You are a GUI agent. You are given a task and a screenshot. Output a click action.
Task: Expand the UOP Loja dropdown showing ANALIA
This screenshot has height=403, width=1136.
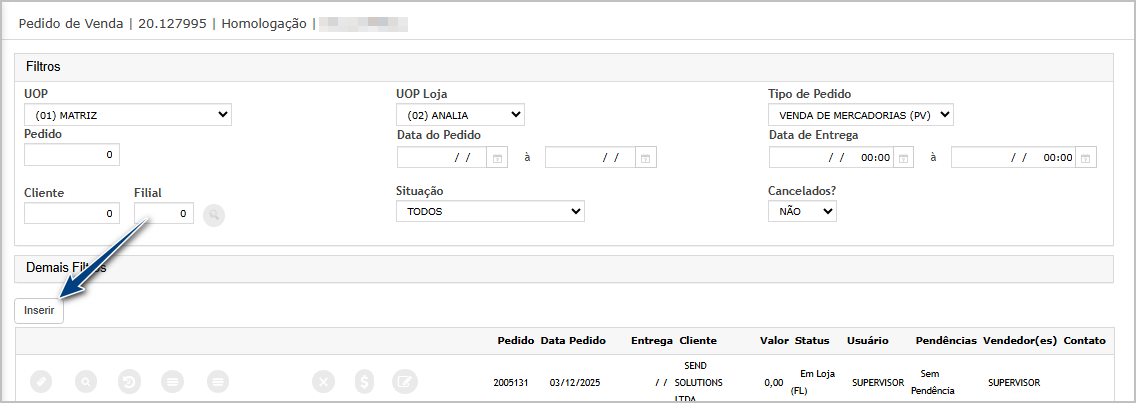point(460,115)
